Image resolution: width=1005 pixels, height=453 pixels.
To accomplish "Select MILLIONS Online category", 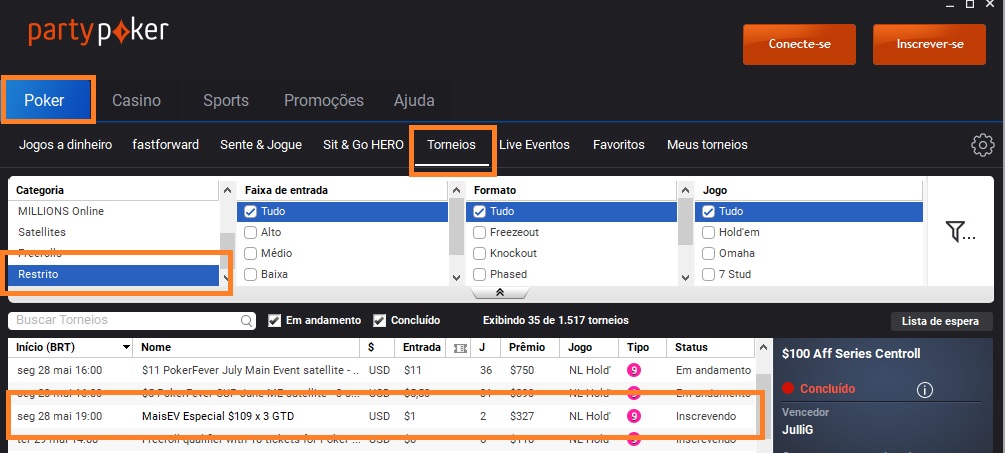I will click(113, 211).
